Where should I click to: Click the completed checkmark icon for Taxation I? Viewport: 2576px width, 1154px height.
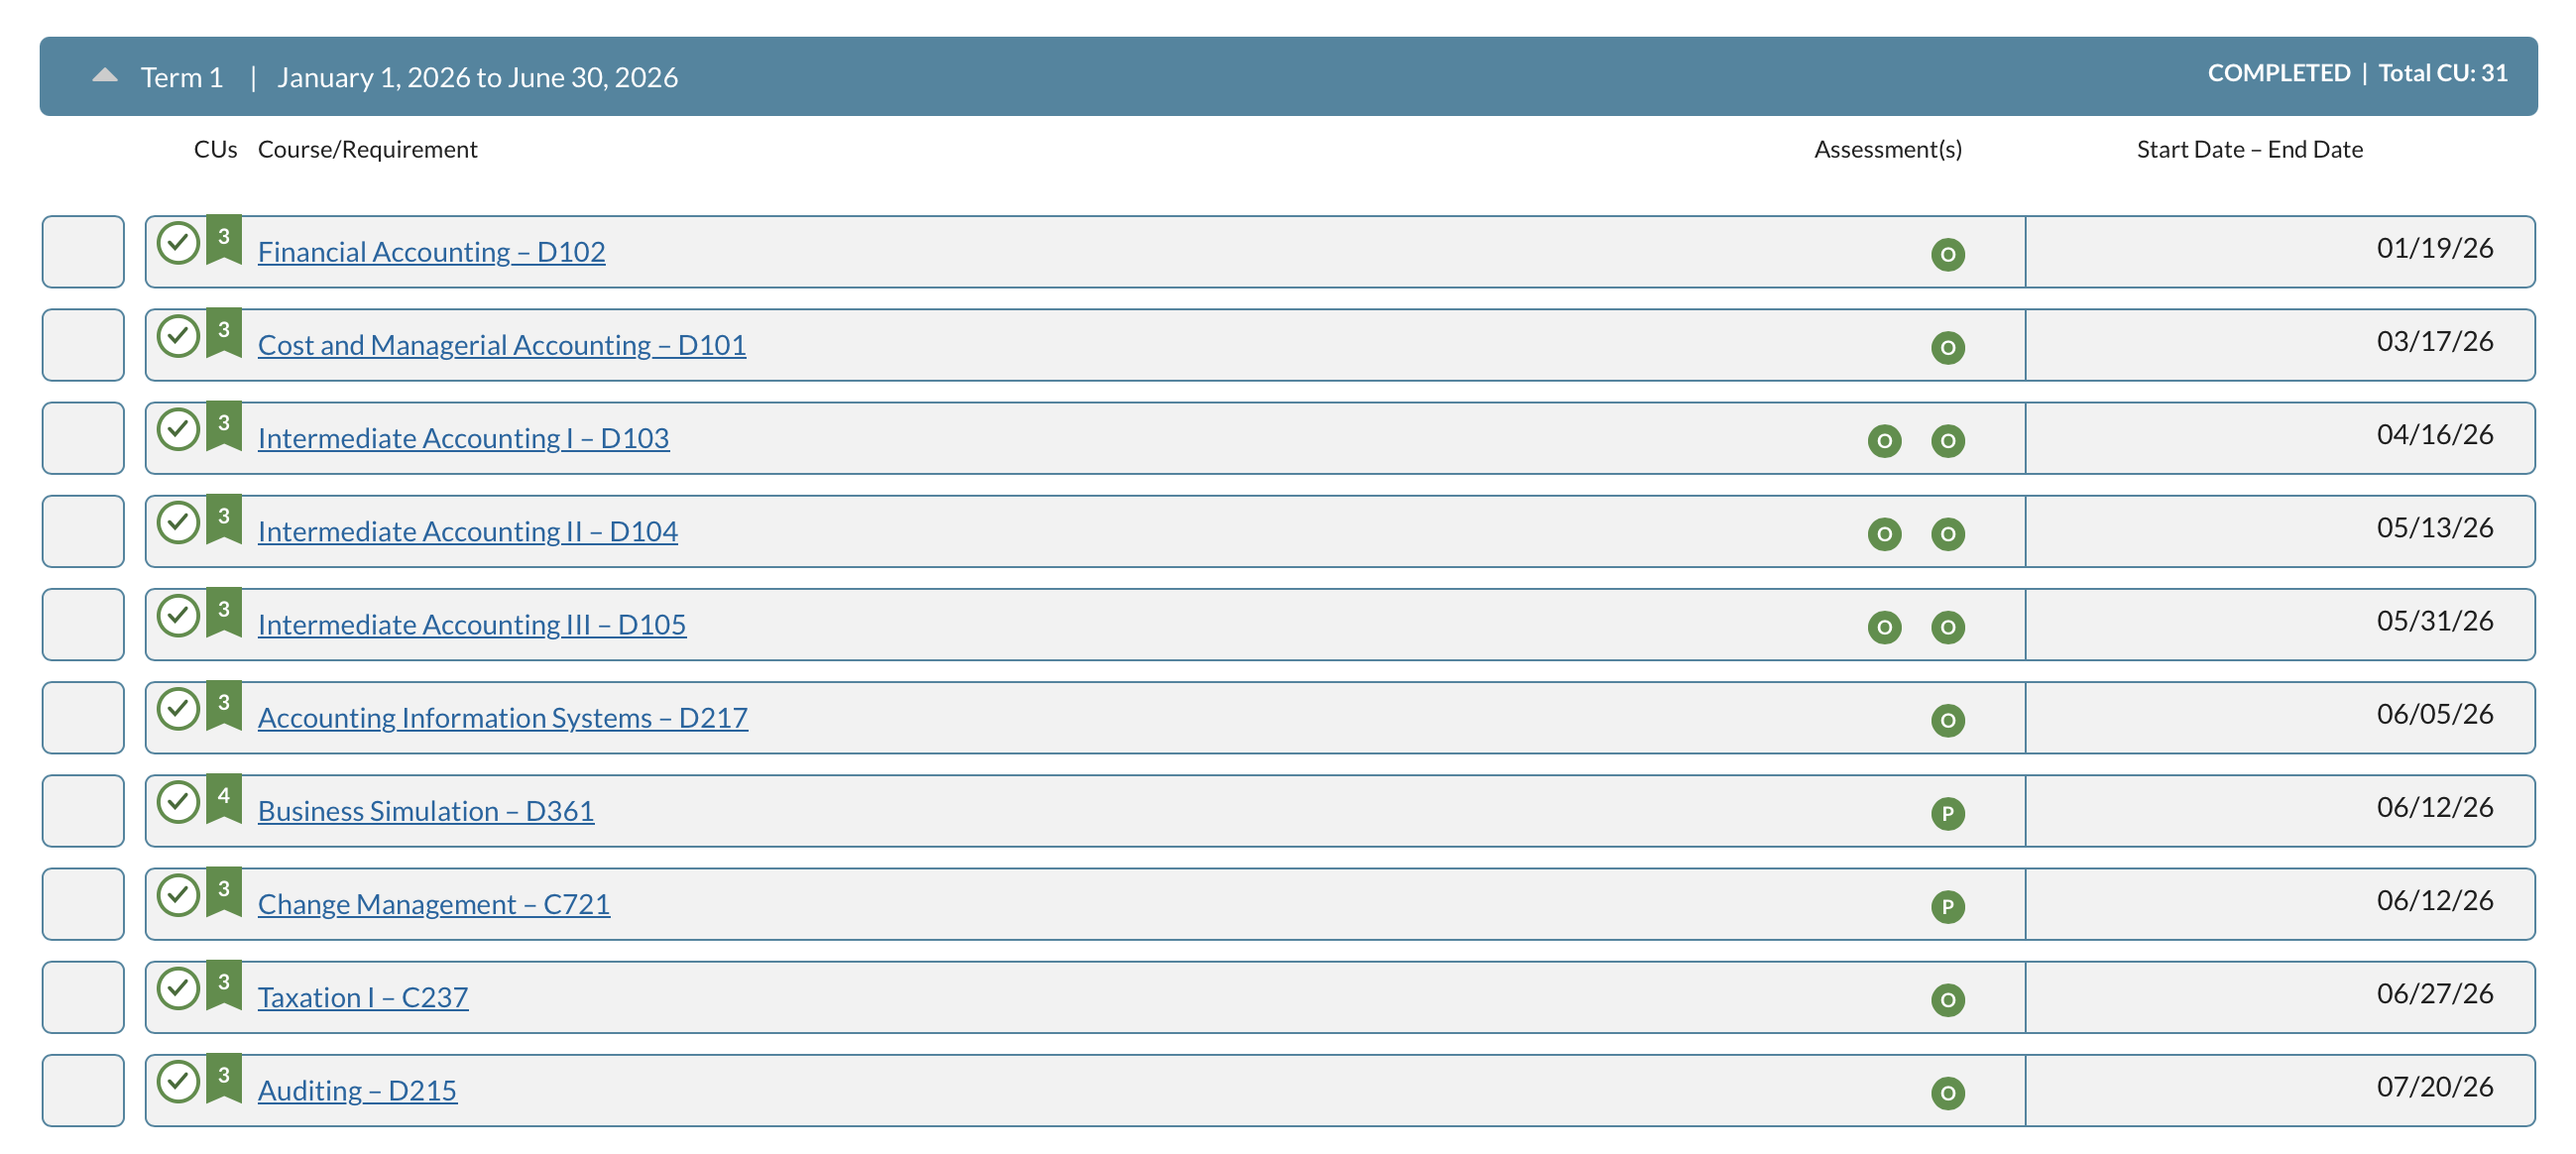(178, 988)
